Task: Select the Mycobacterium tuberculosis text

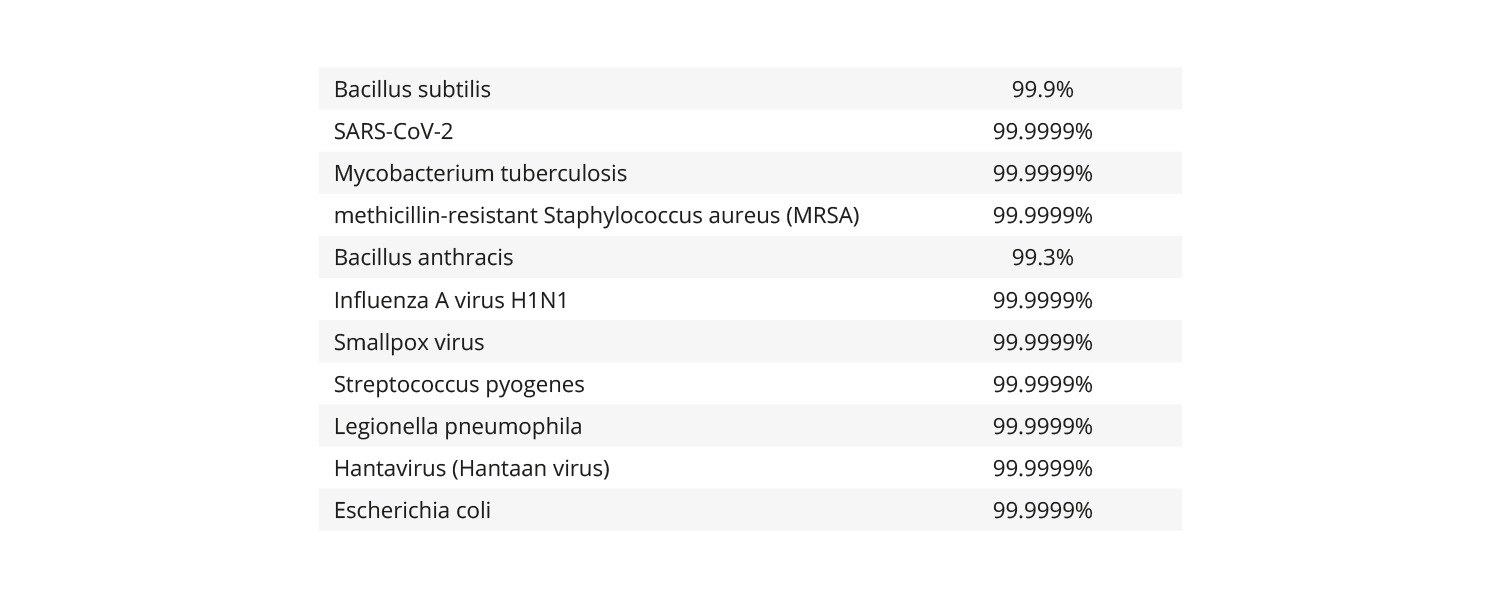Action: (x=480, y=173)
